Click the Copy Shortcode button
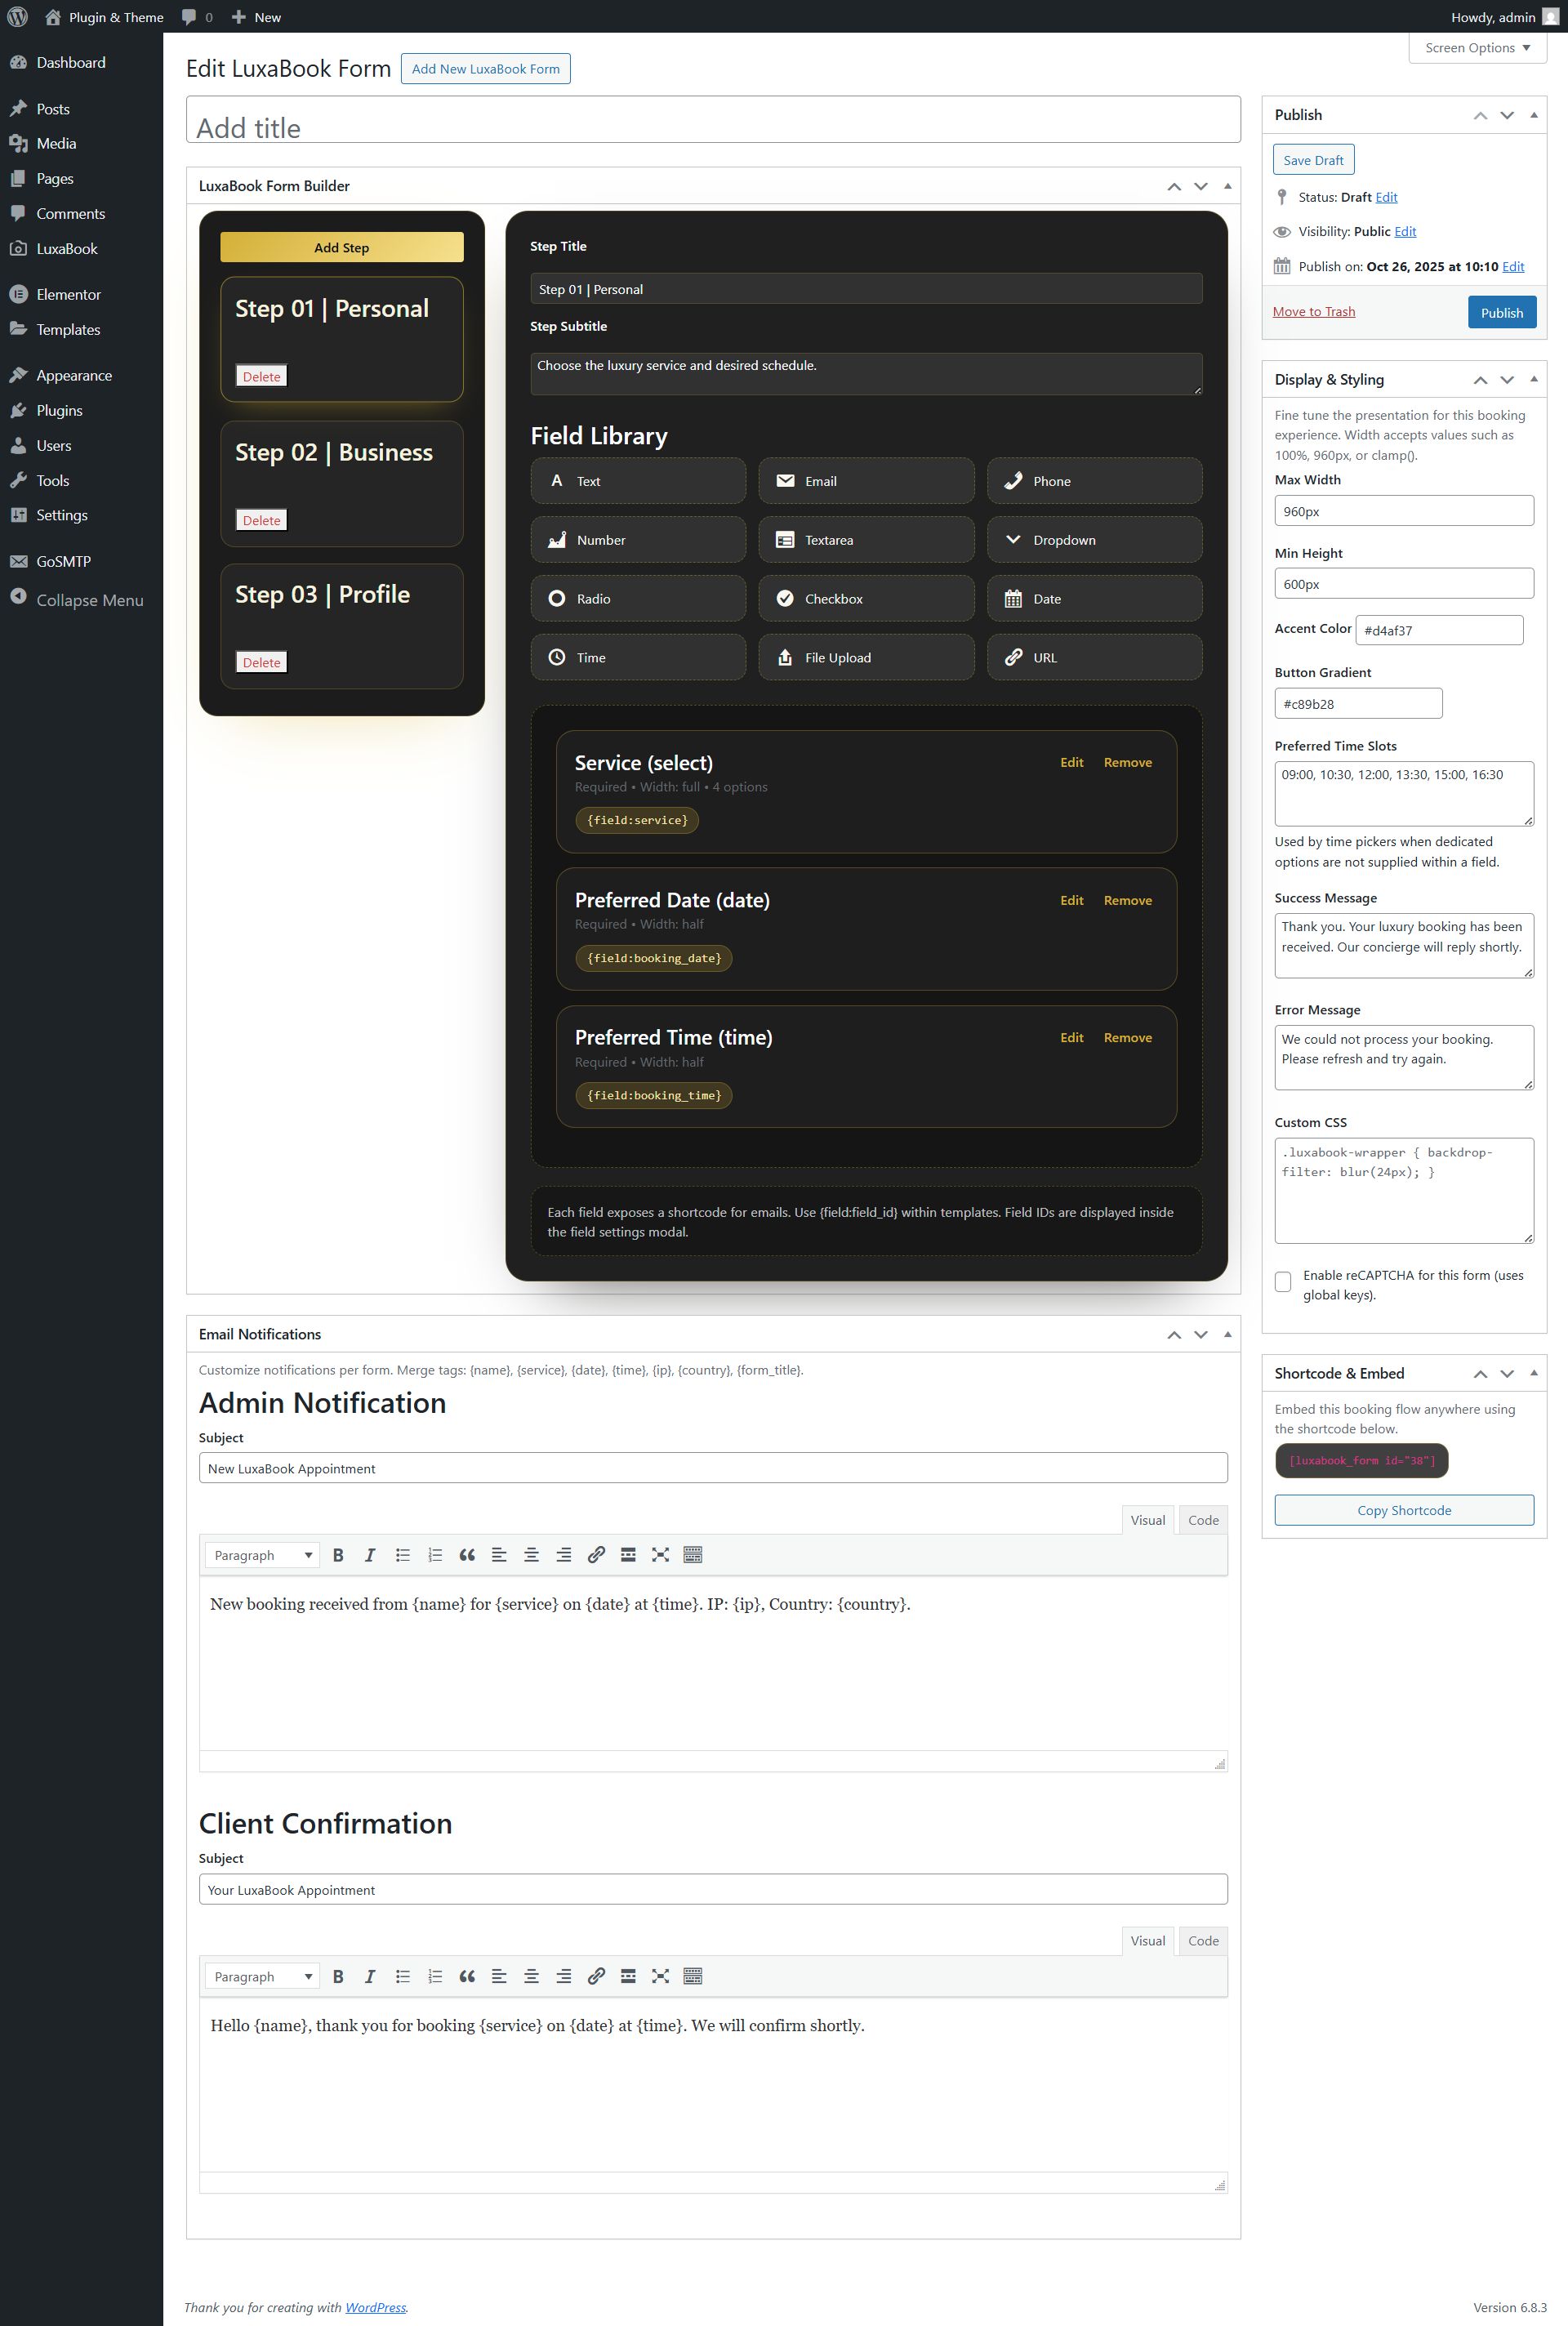The image size is (1568, 2326). pyautogui.click(x=1403, y=1510)
